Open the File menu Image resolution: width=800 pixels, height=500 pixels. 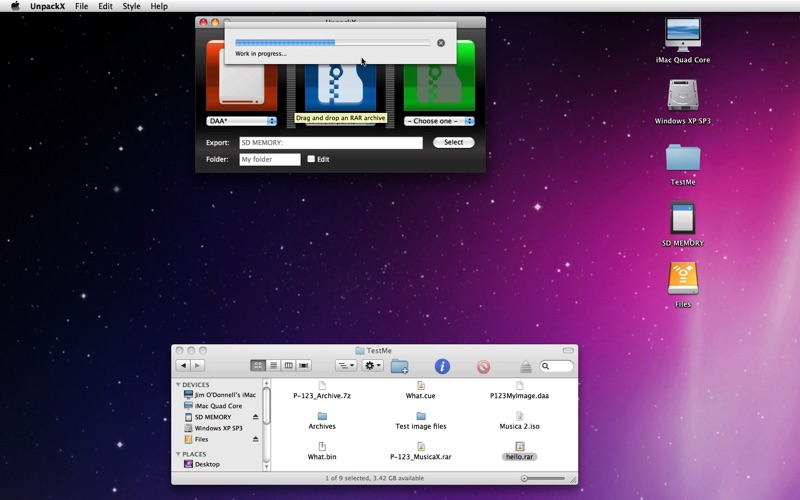tap(81, 6)
